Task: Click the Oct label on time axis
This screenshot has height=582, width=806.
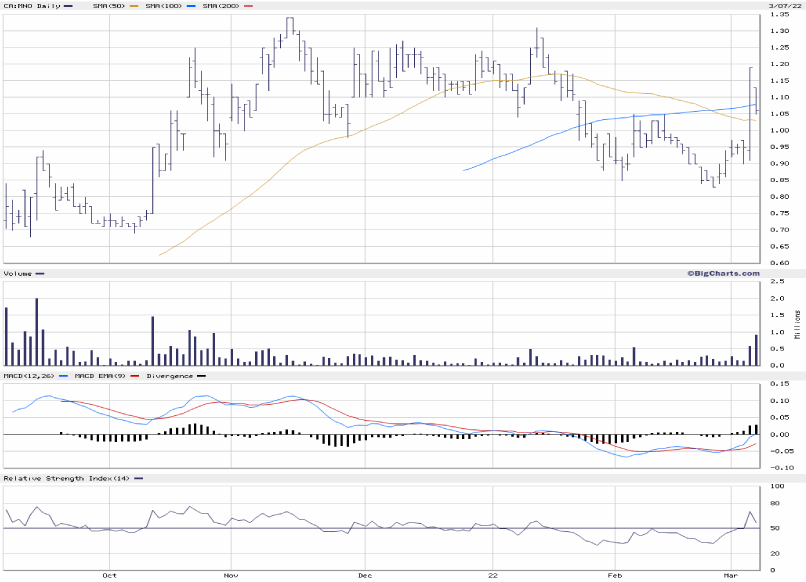Action: click(110, 576)
